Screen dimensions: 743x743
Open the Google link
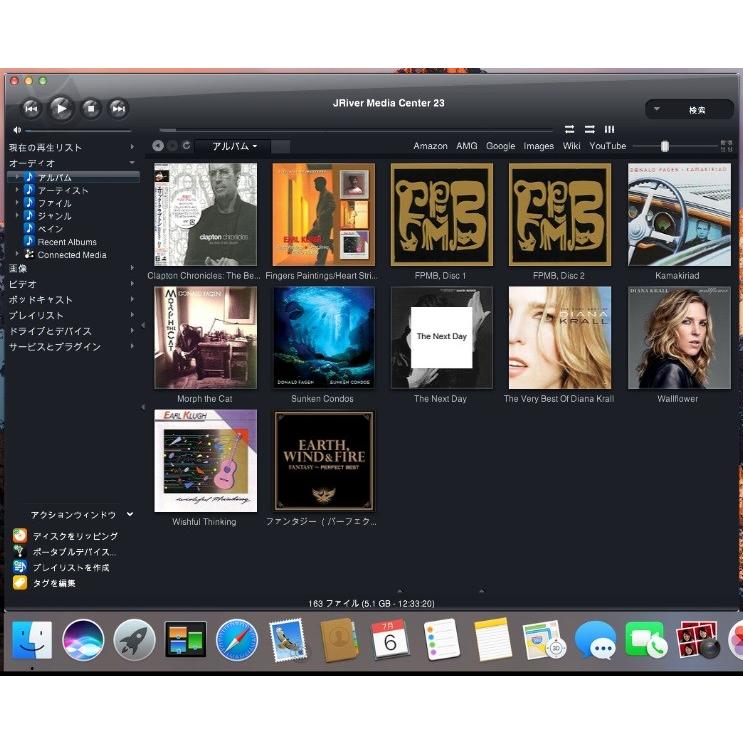[500, 146]
